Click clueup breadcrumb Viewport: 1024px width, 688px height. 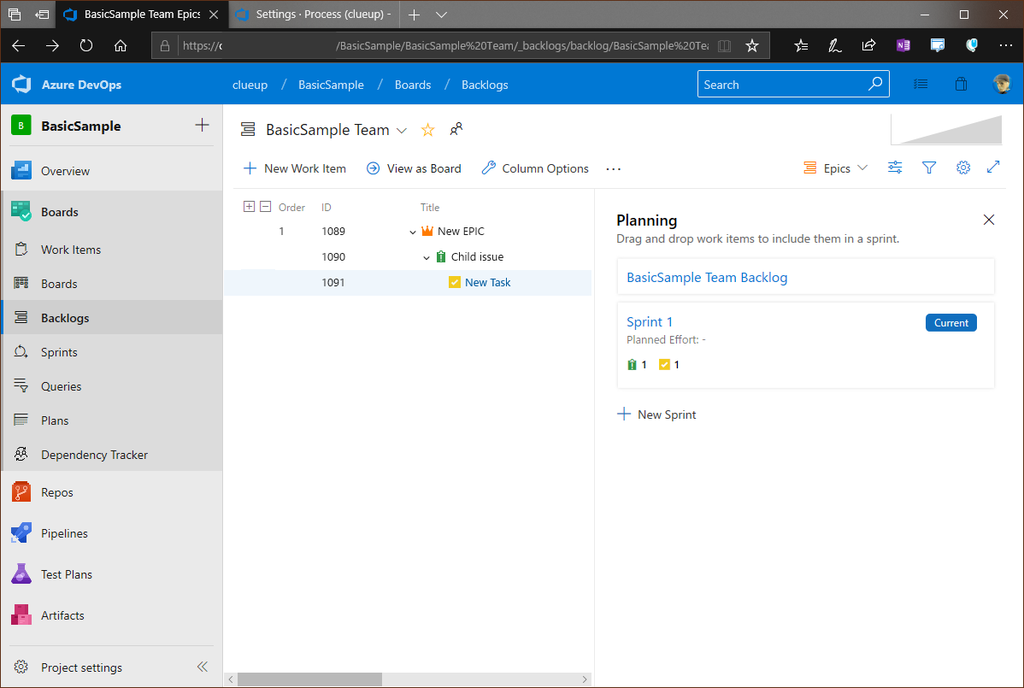(x=250, y=85)
